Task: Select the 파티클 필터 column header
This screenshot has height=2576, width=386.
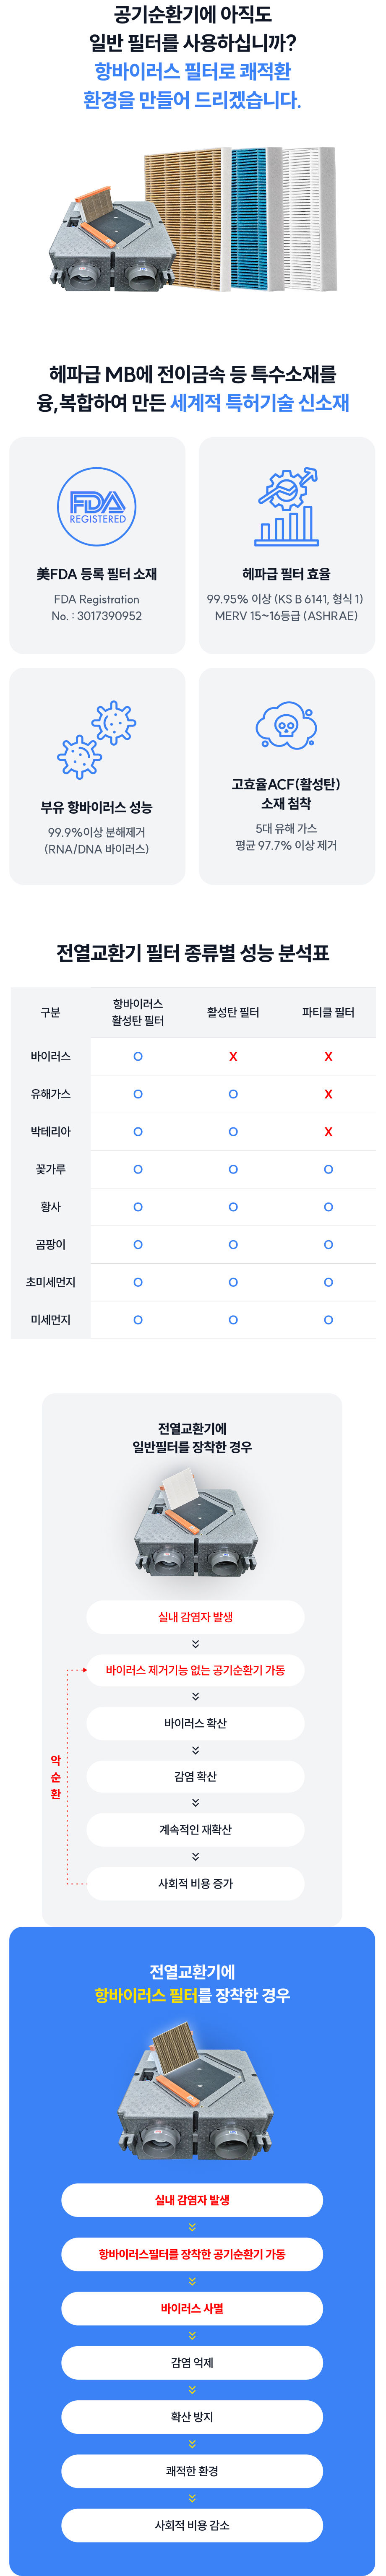Action: [328, 1012]
